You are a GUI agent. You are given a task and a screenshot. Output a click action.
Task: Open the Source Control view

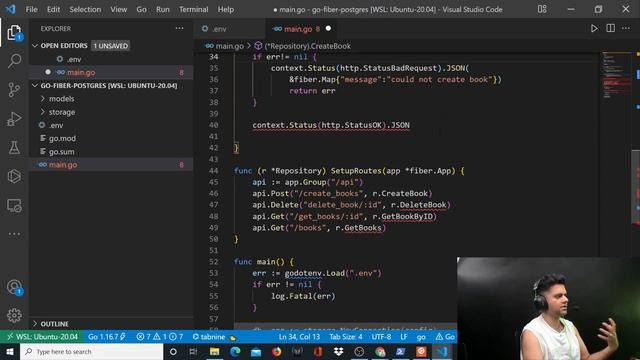click(x=14, y=89)
